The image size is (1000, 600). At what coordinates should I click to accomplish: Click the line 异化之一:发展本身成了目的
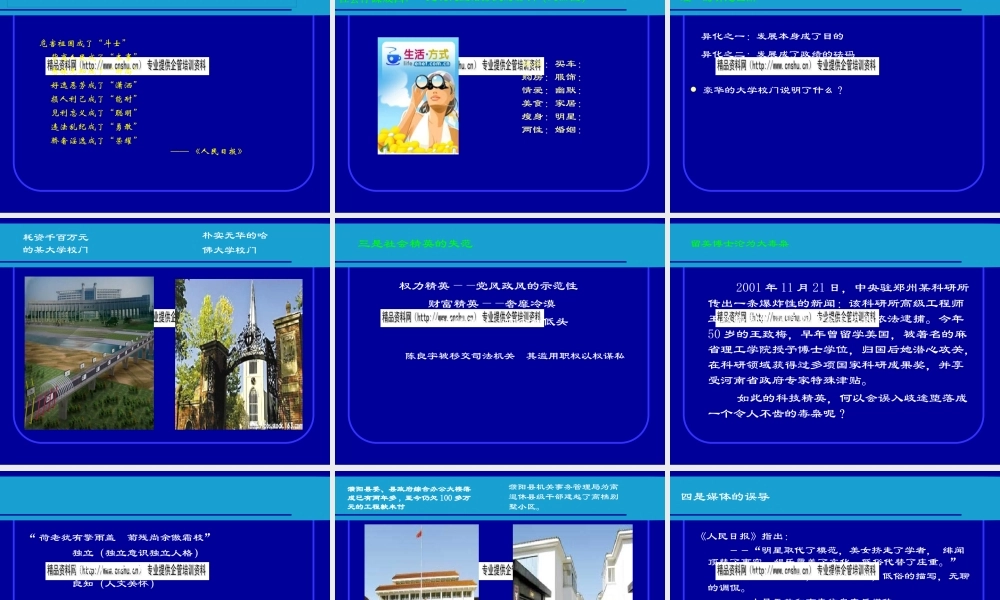pyautogui.click(x=772, y=36)
